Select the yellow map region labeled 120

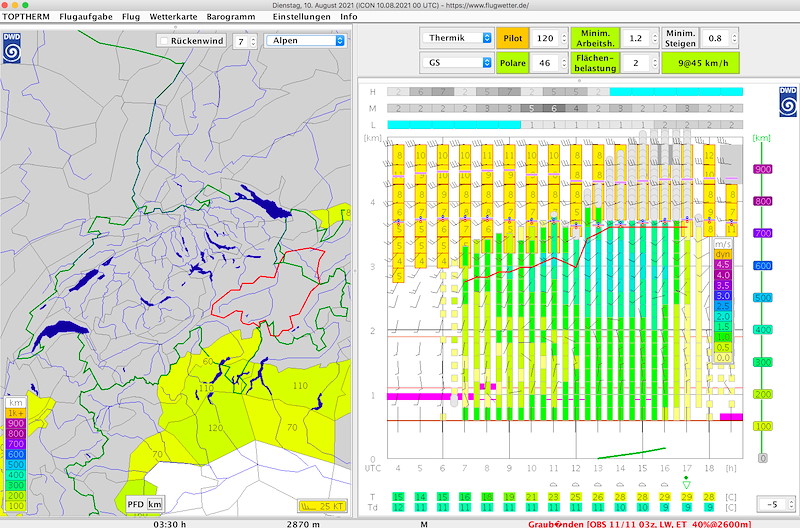pos(215,428)
